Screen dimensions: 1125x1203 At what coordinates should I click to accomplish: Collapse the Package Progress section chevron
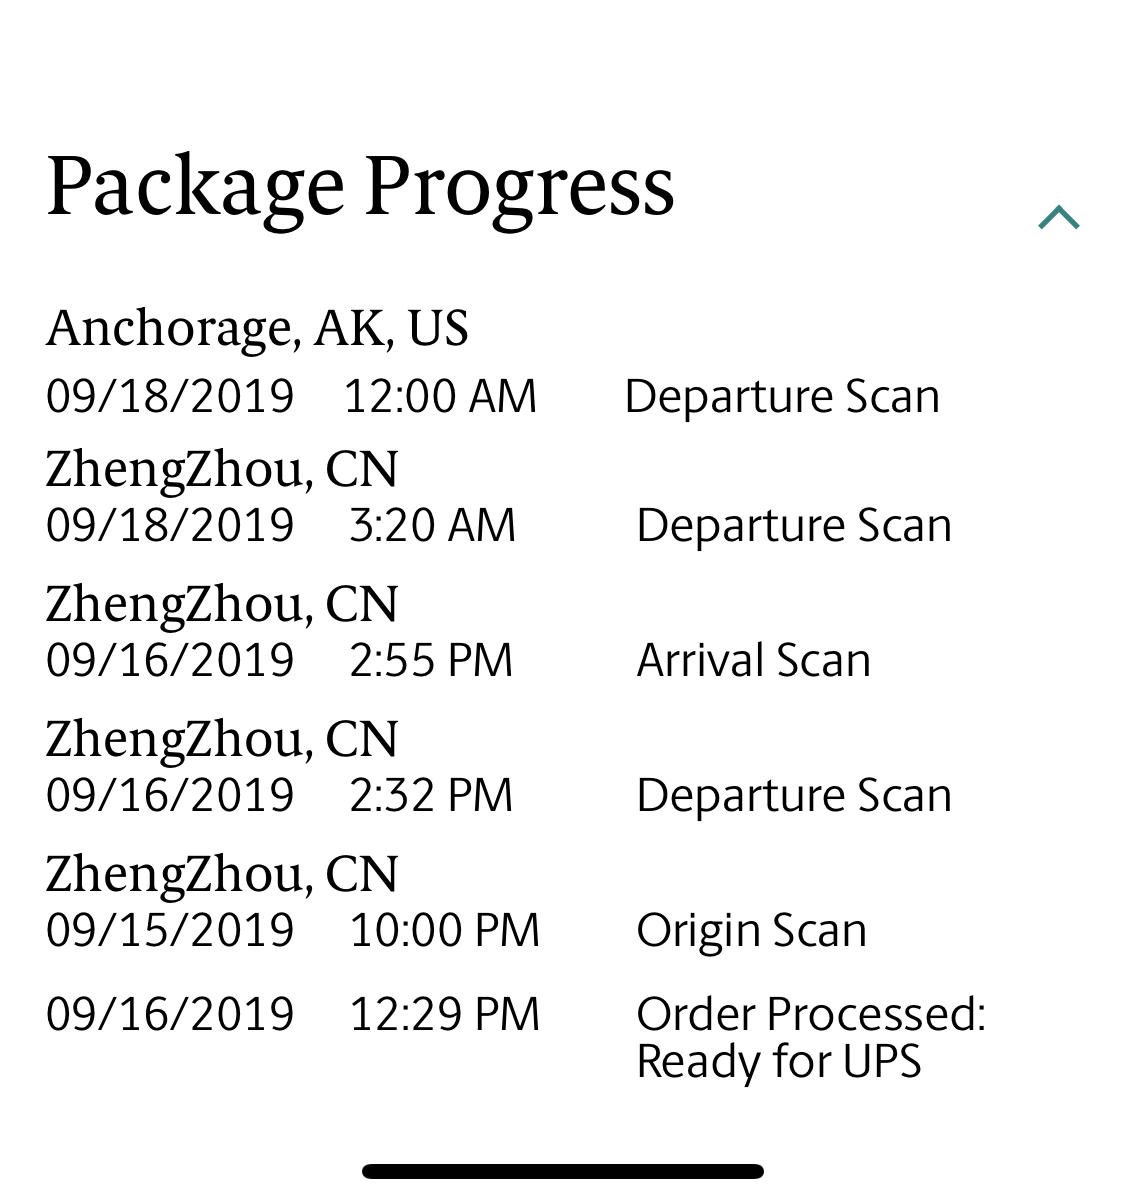click(x=1059, y=218)
